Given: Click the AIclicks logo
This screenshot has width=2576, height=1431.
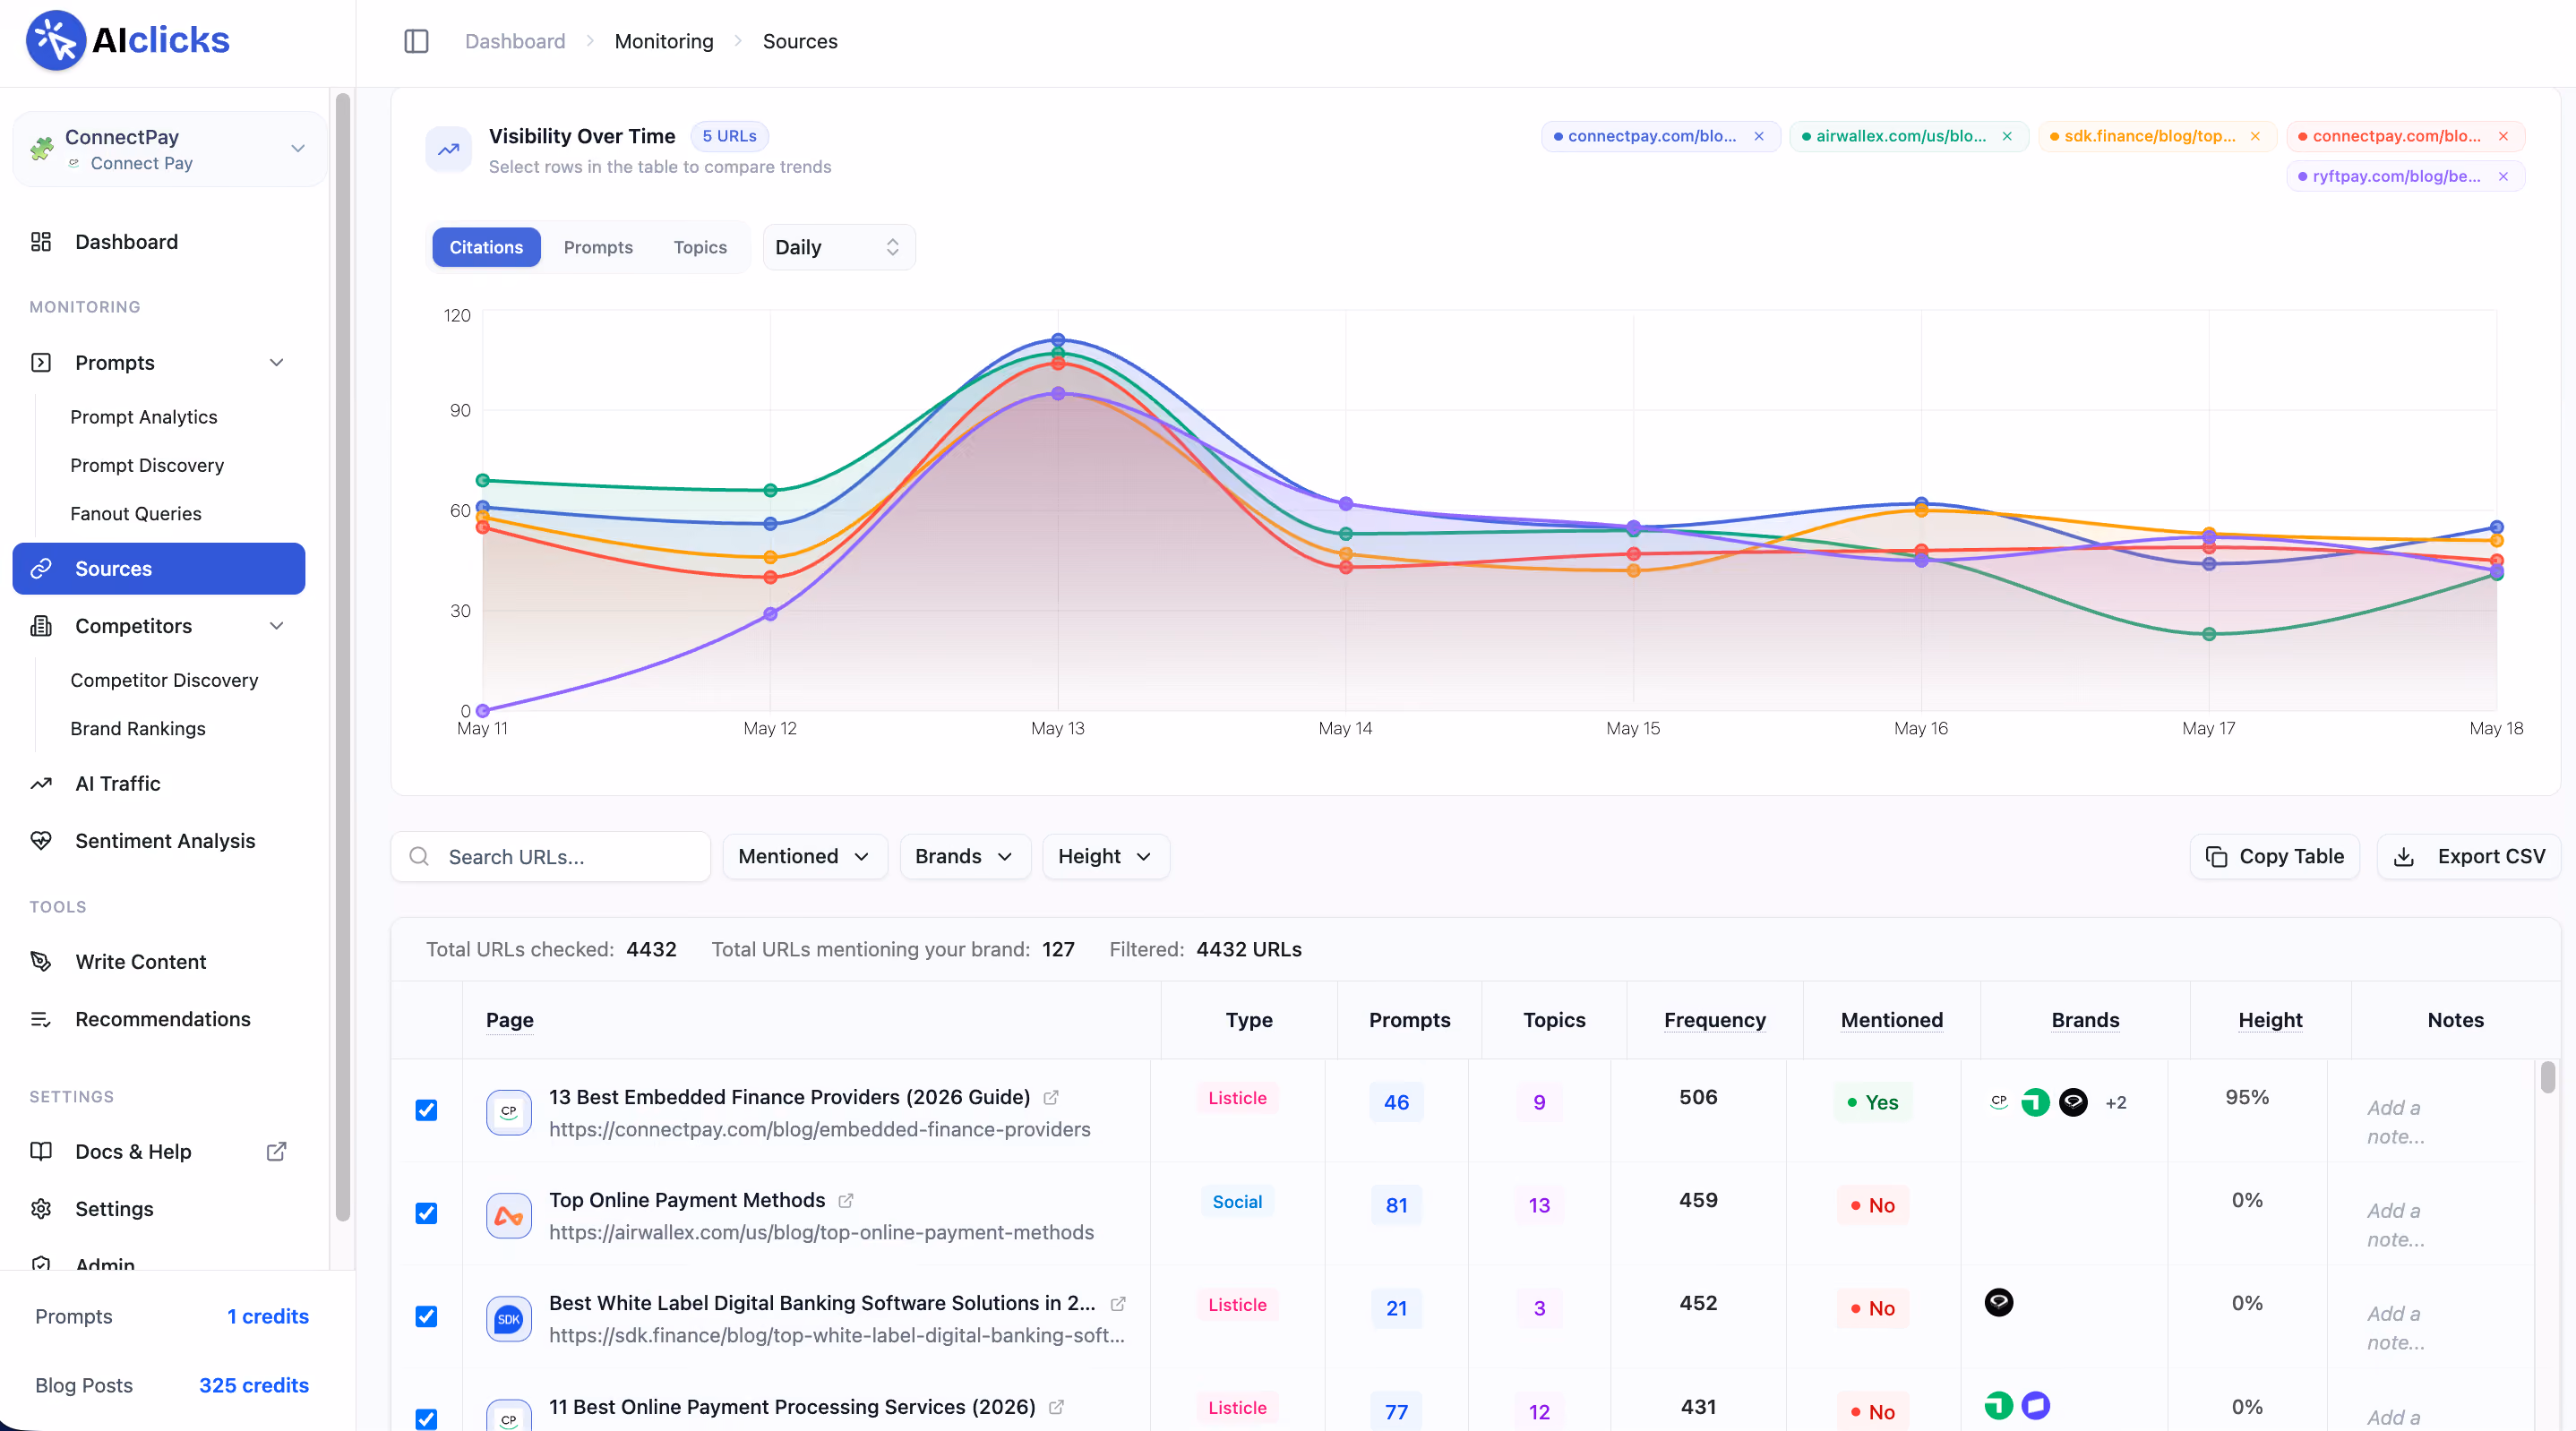Looking at the screenshot, I should click(128, 40).
